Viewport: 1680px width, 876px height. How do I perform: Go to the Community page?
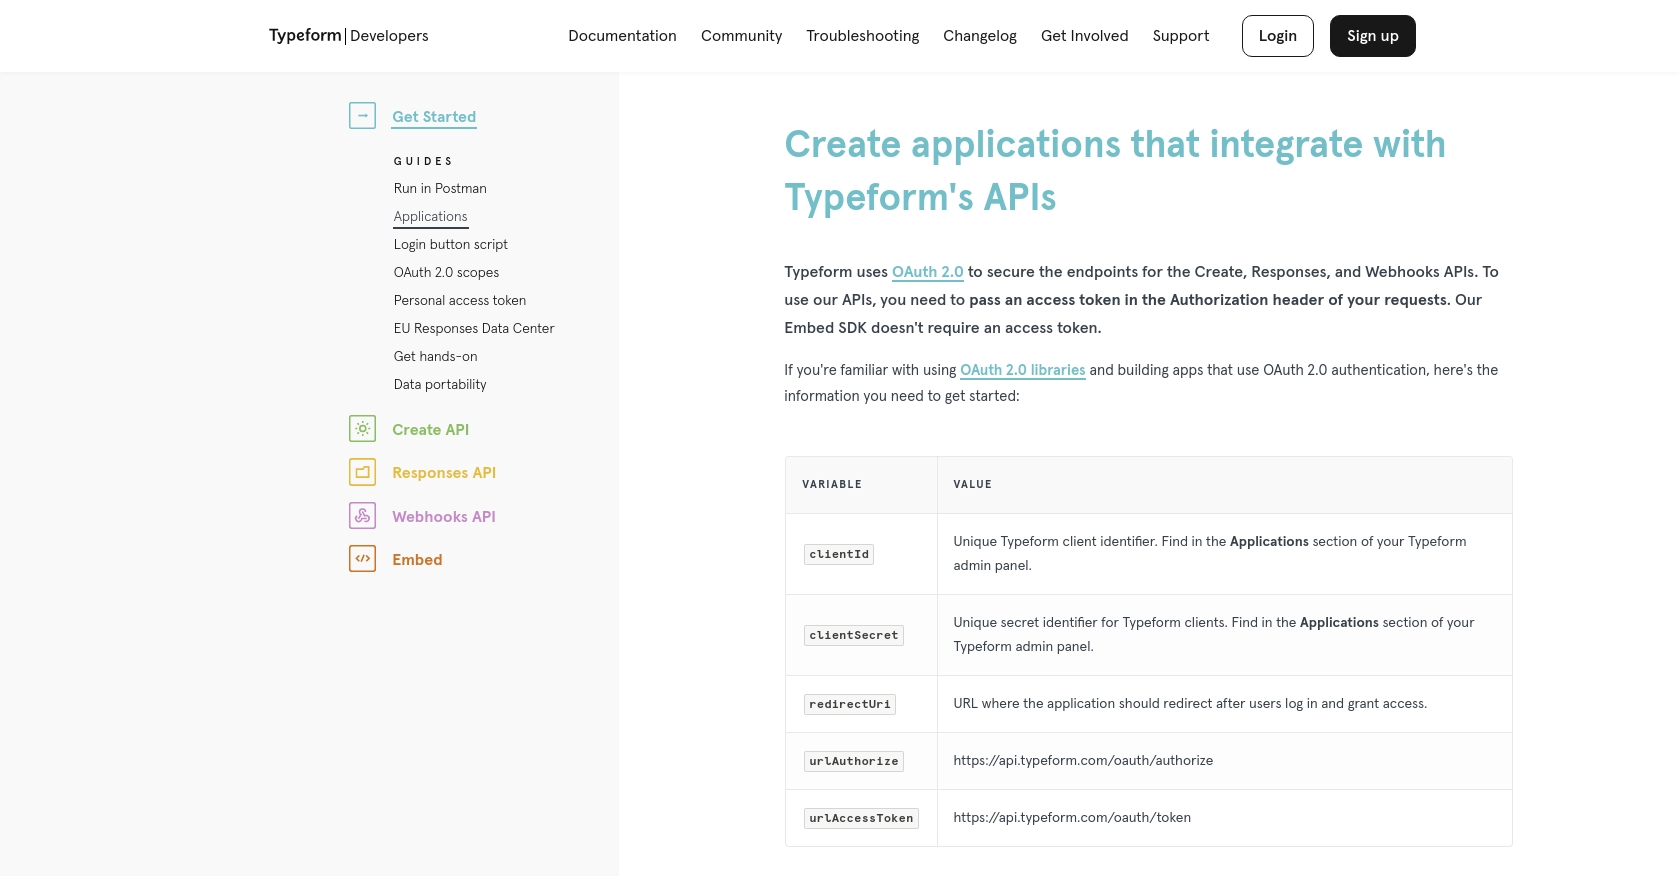tap(741, 36)
